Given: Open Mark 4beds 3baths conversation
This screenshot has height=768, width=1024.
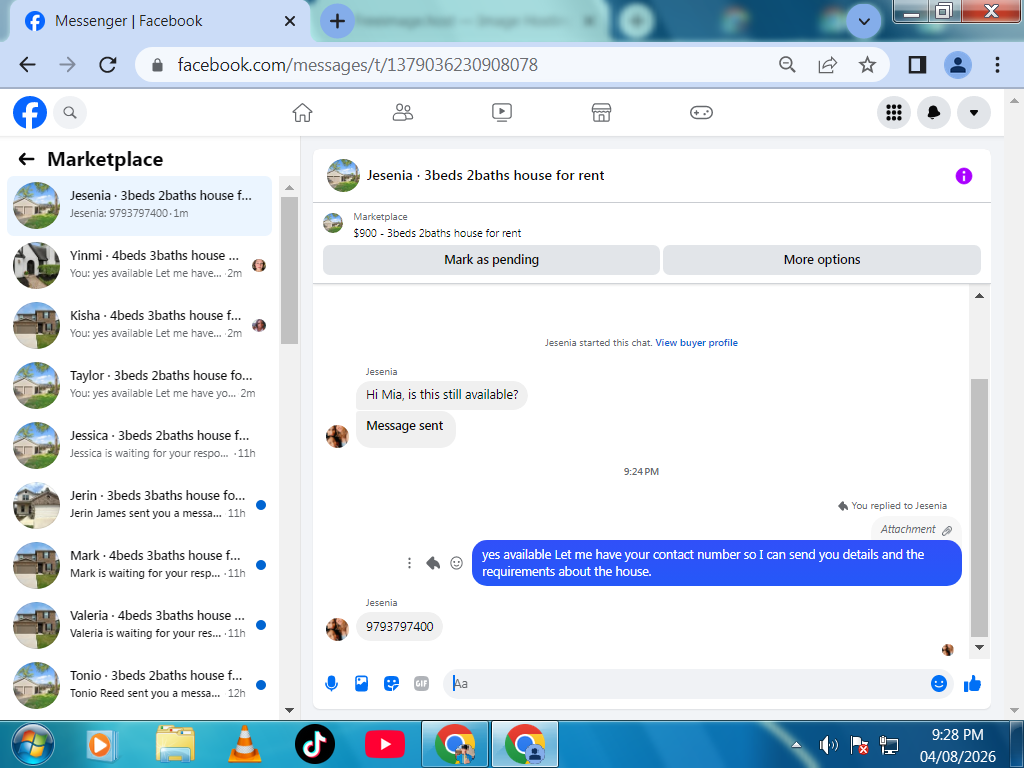Looking at the screenshot, I should coord(139,566).
